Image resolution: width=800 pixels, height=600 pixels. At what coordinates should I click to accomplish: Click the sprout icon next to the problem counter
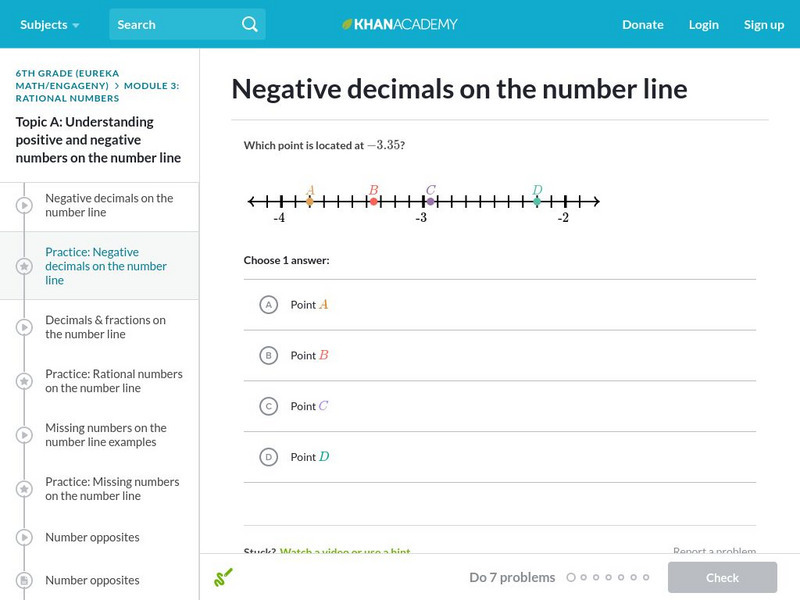(x=223, y=577)
